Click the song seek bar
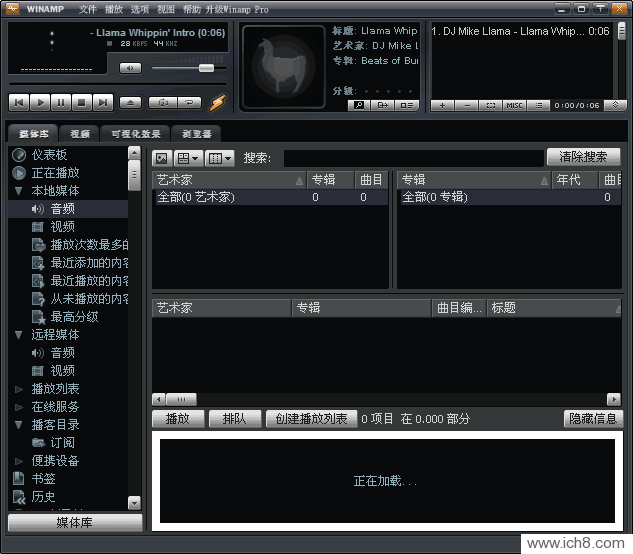 pos(117,84)
